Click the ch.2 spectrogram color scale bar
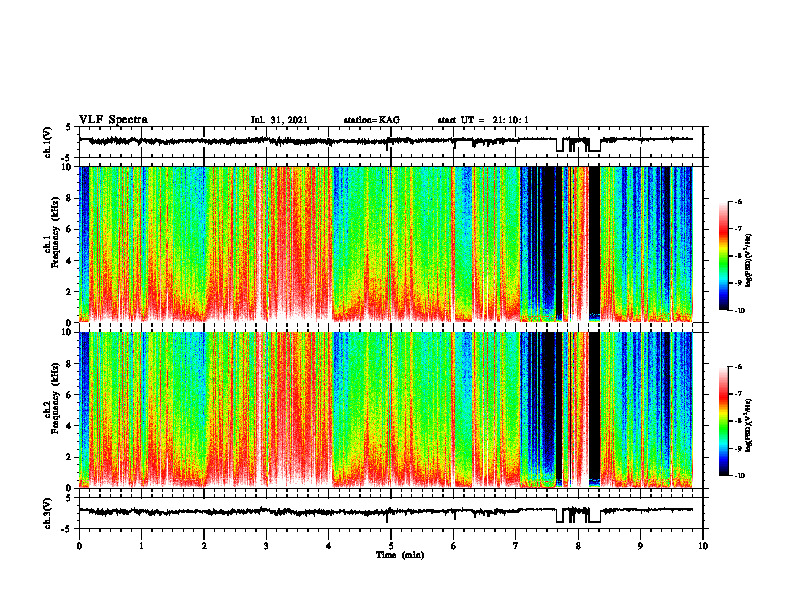The width and height of the screenshot is (792, 612). tap(723, 421)
